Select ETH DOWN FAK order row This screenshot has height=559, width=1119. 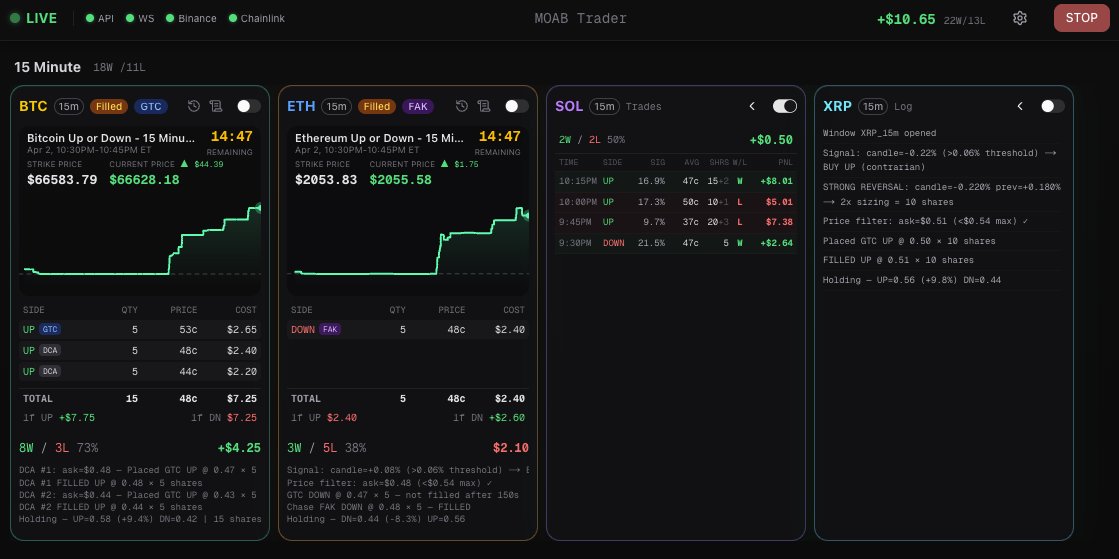click(408, 330)
